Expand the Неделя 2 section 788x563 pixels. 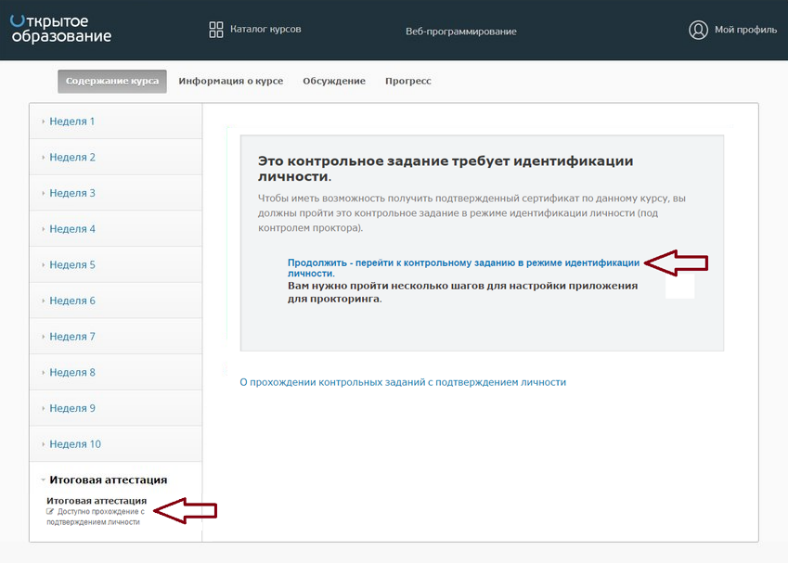point(116,157)
